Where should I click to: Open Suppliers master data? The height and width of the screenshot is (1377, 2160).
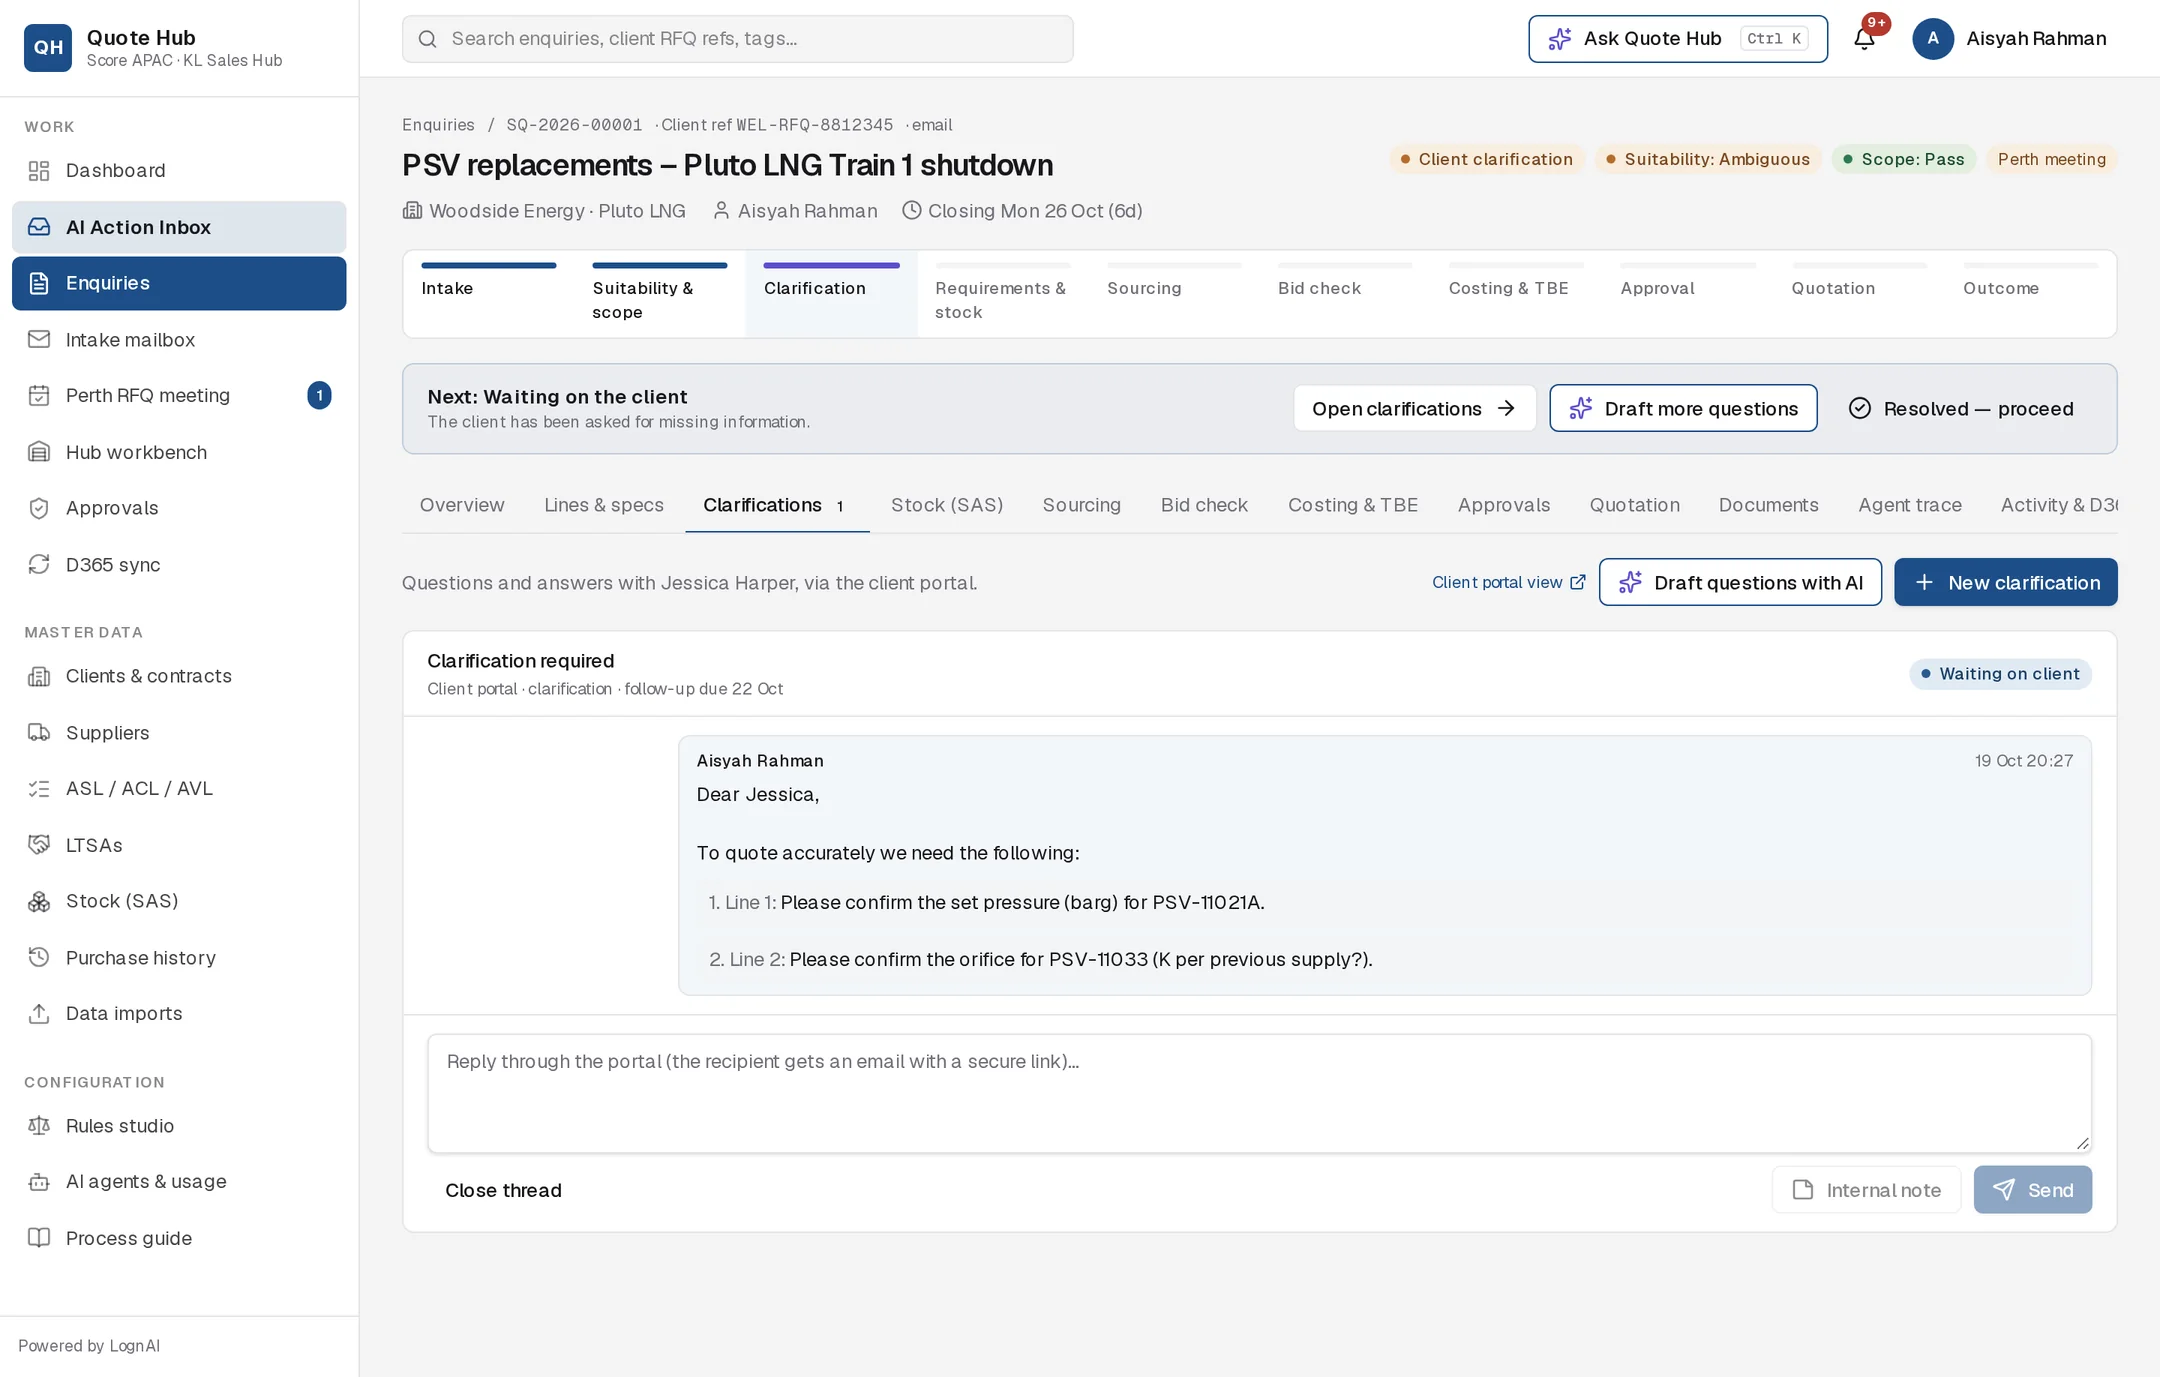point(179,733)
